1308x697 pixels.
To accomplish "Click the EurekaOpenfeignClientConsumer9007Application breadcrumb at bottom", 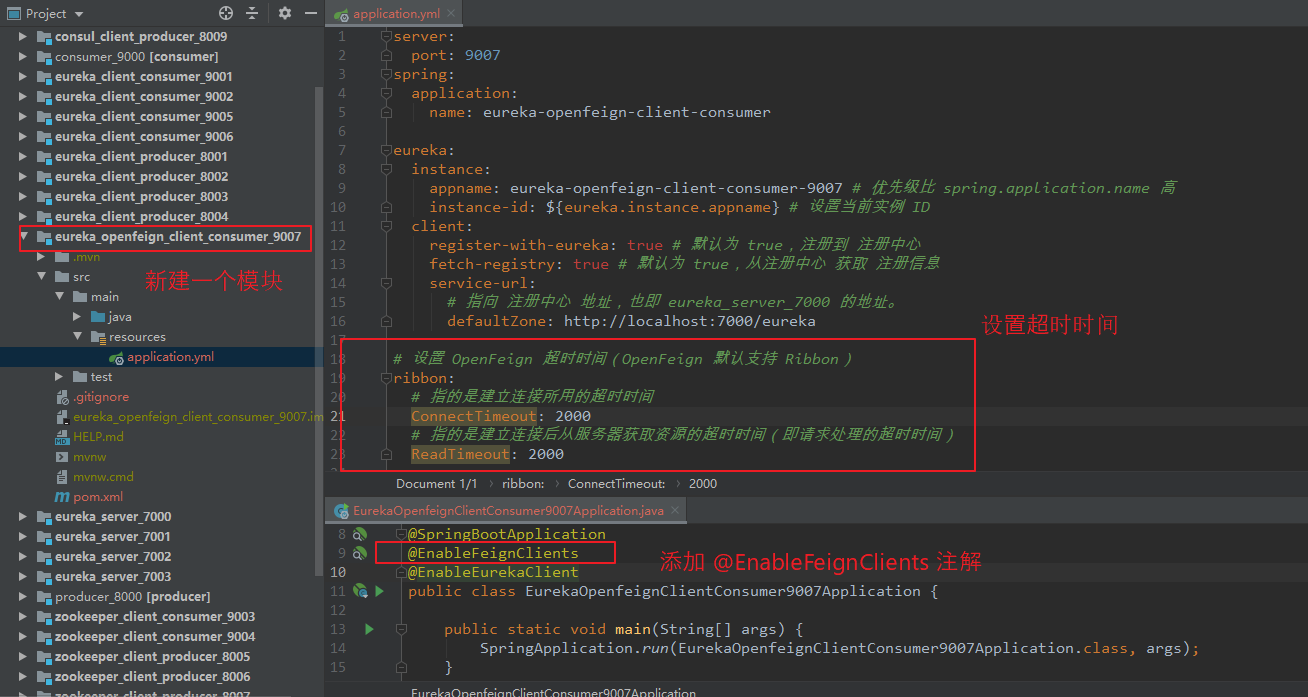I will point(553,692).
